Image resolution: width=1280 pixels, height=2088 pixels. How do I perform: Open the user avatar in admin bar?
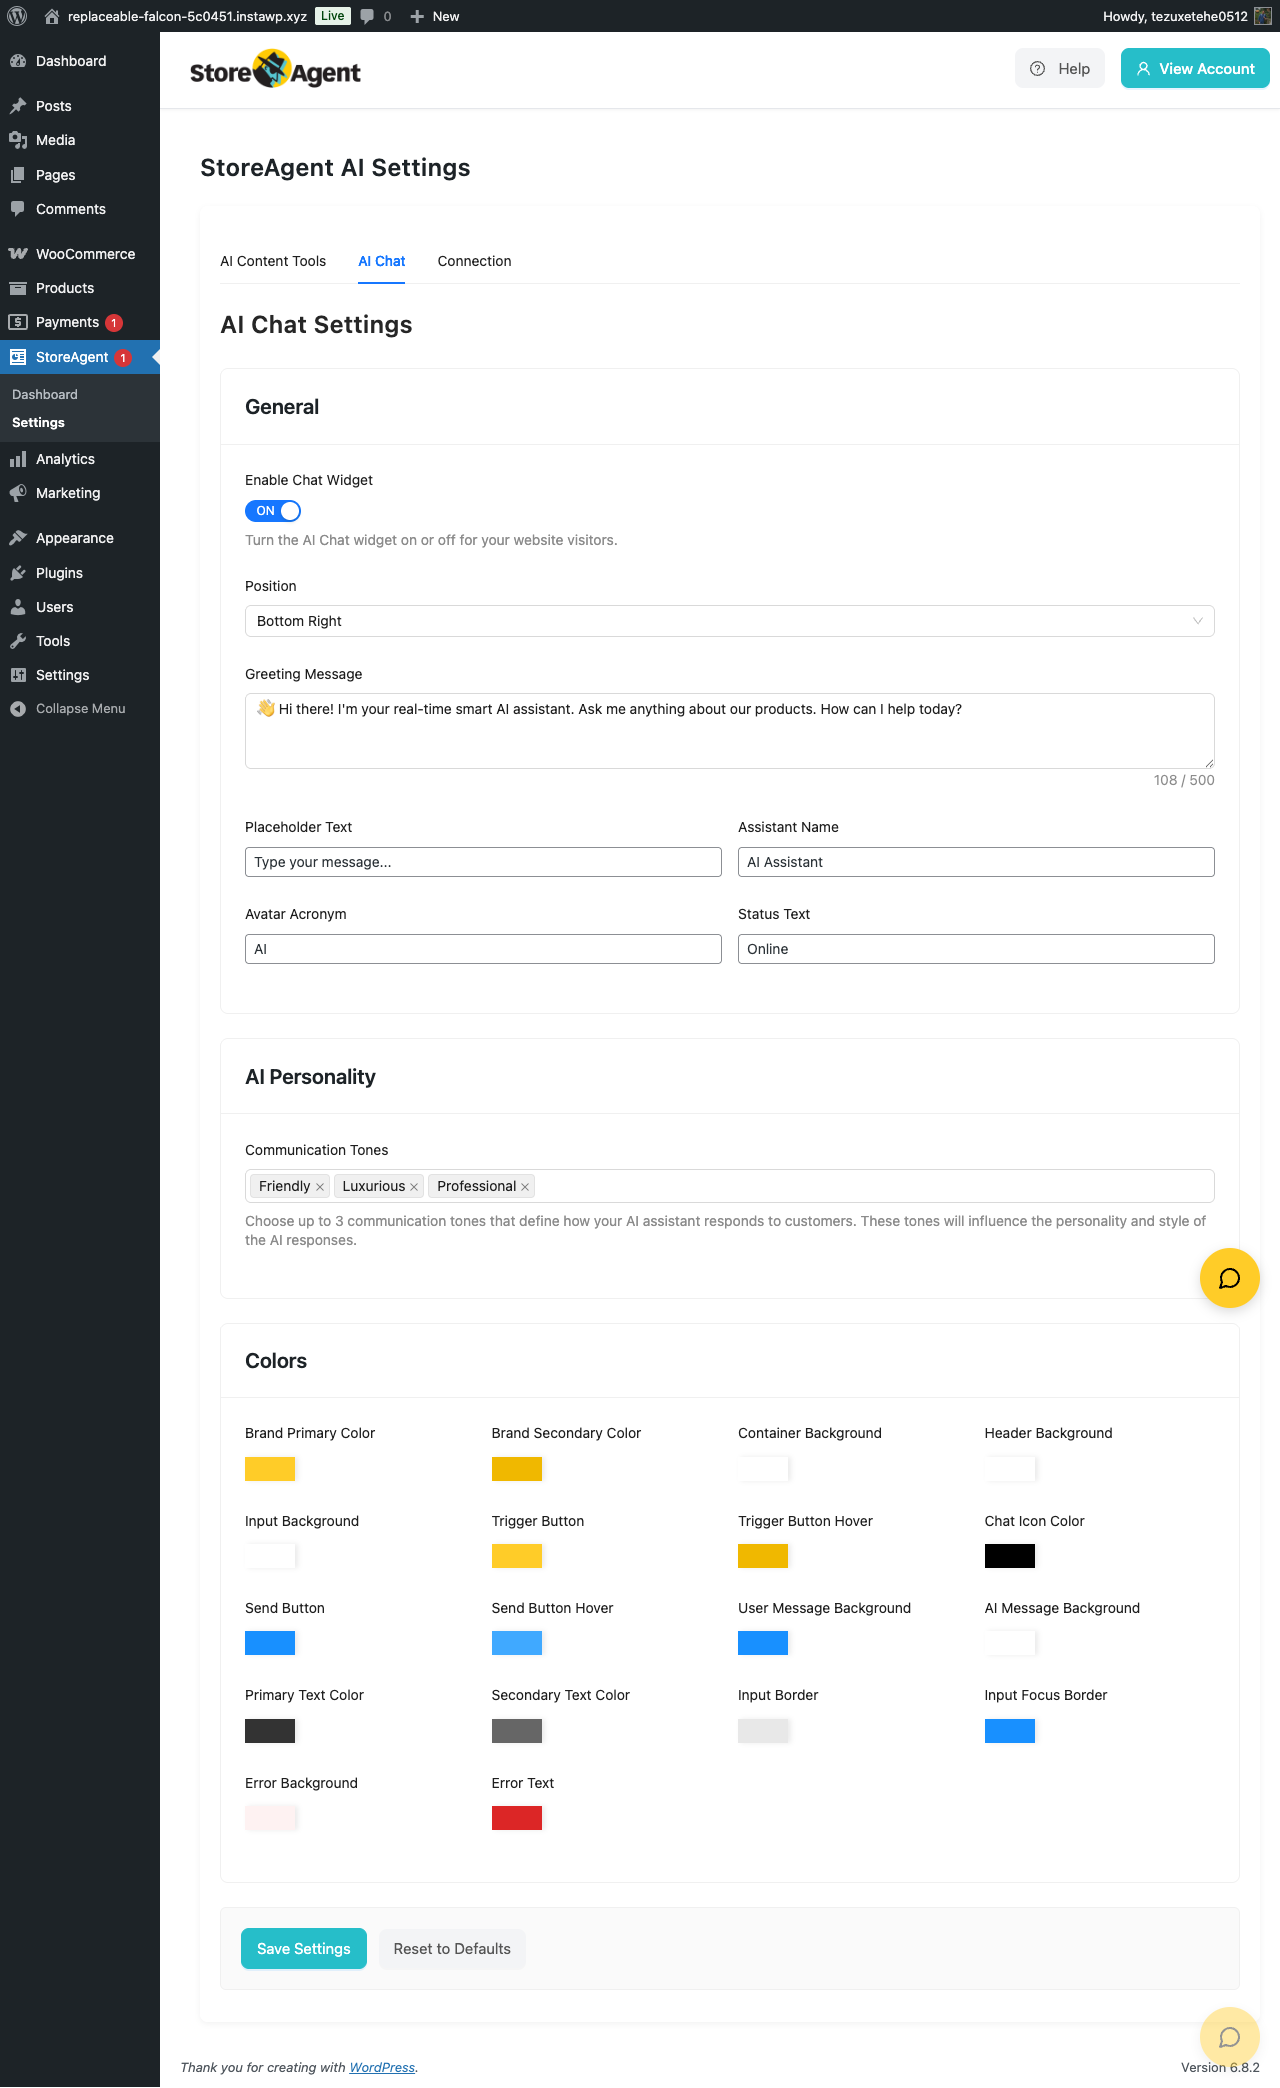point(1263,16)
